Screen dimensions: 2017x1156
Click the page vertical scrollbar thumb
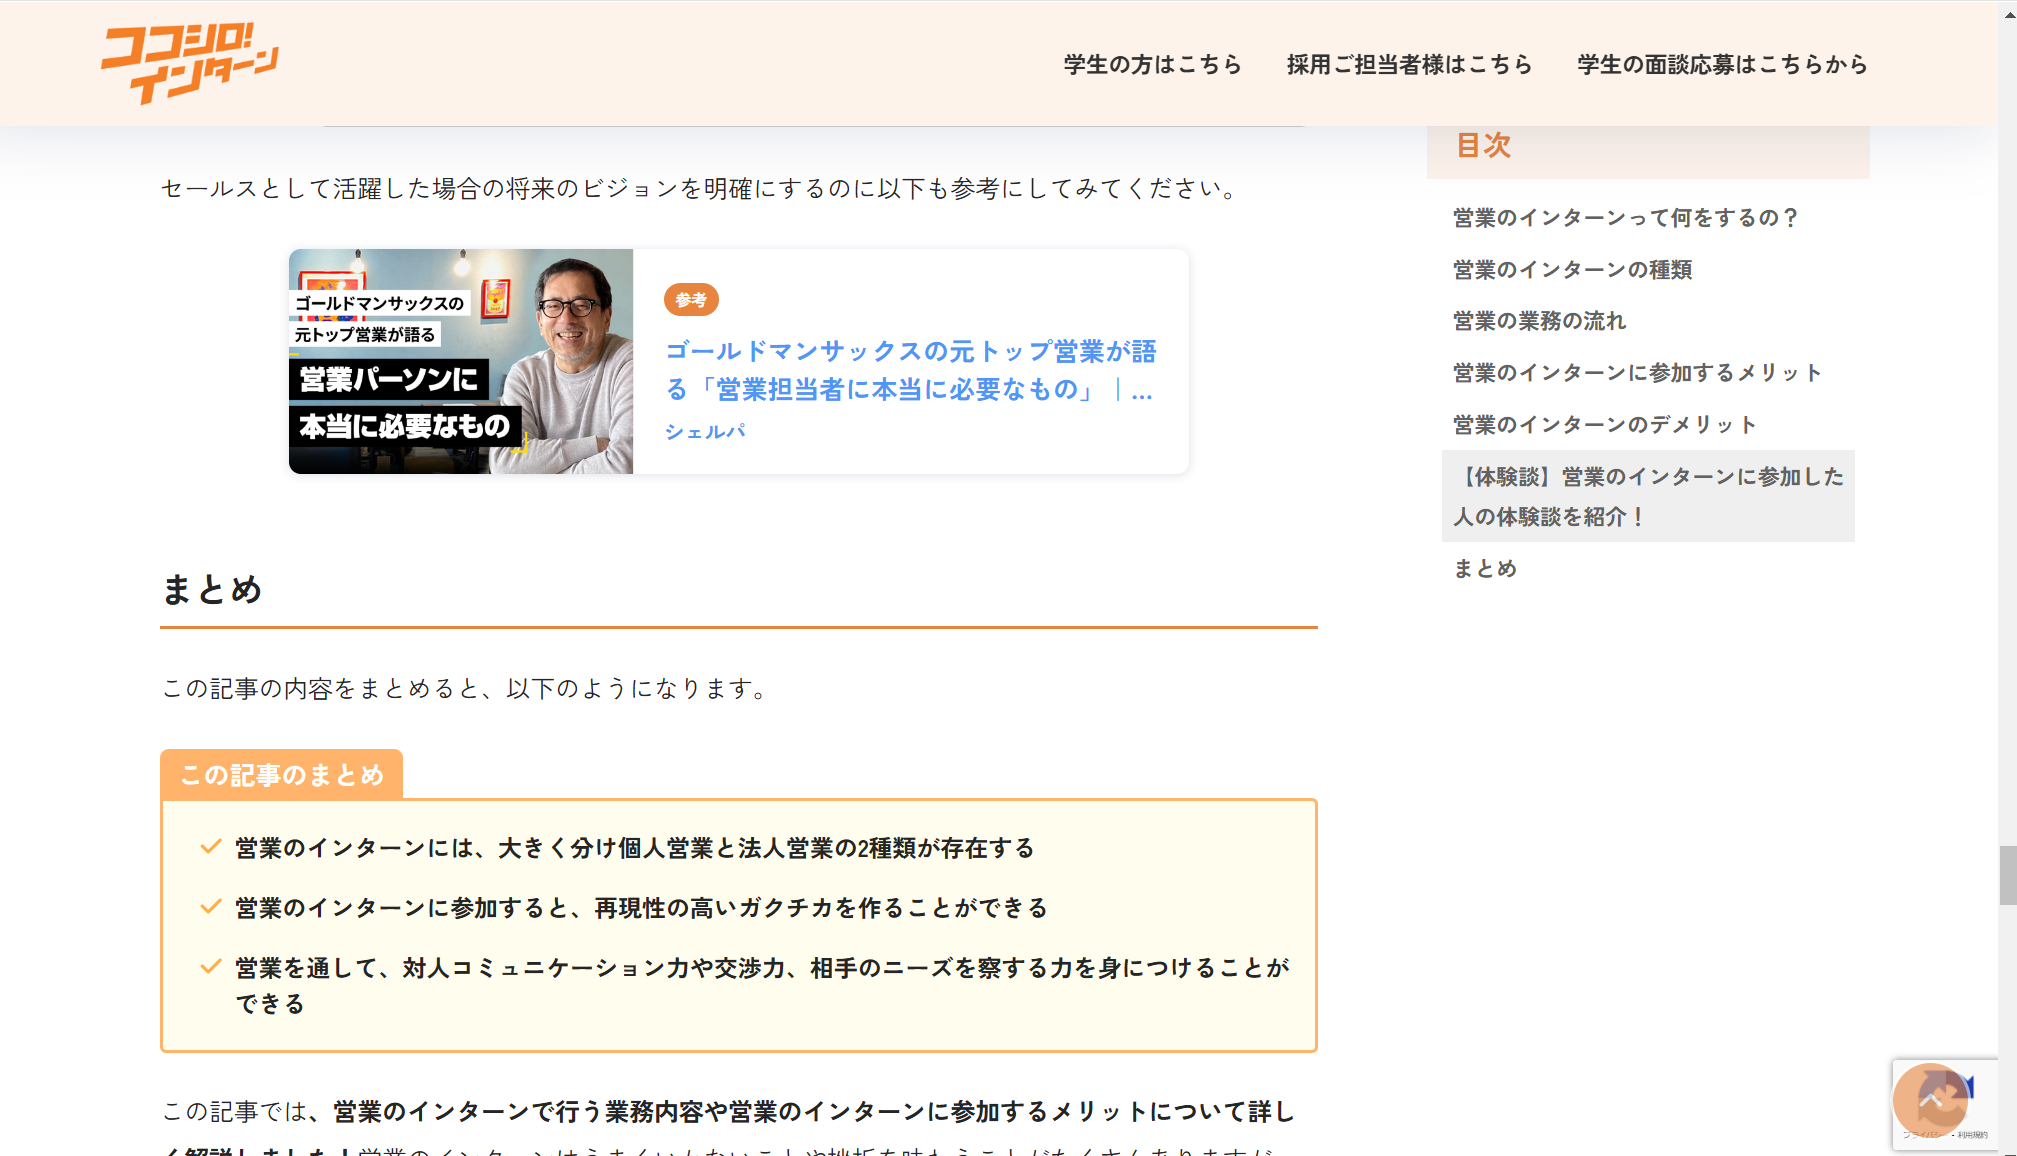coord(2008,875)
